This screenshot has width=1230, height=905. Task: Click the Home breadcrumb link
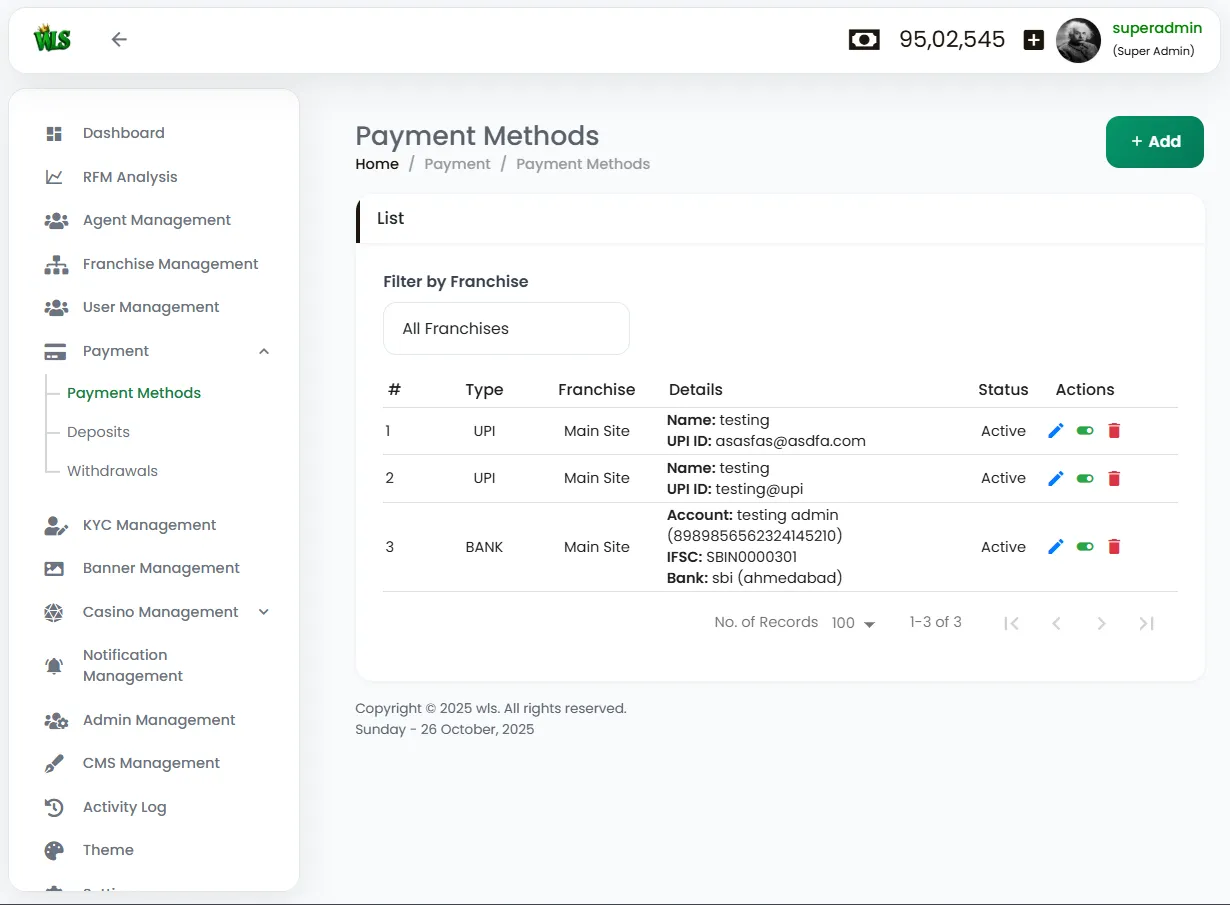point(377,164)
